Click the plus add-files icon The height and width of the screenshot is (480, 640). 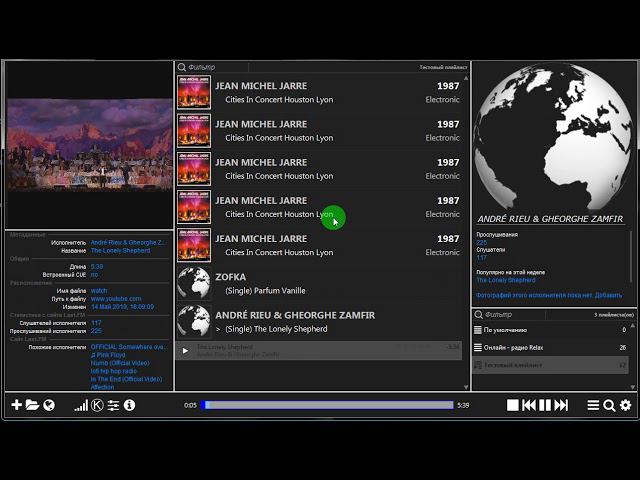pyautogui.click(x=16, y=405)
